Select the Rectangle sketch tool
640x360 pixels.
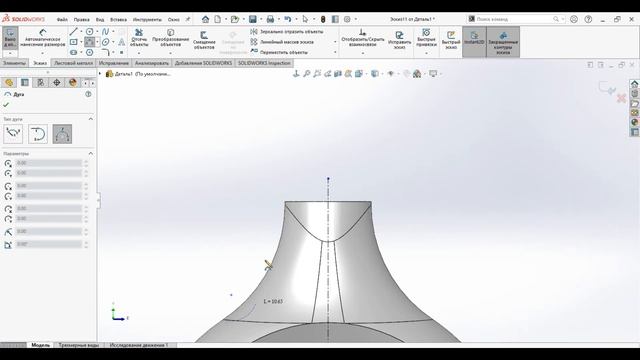pyautogui.click(x=73, y=42)
